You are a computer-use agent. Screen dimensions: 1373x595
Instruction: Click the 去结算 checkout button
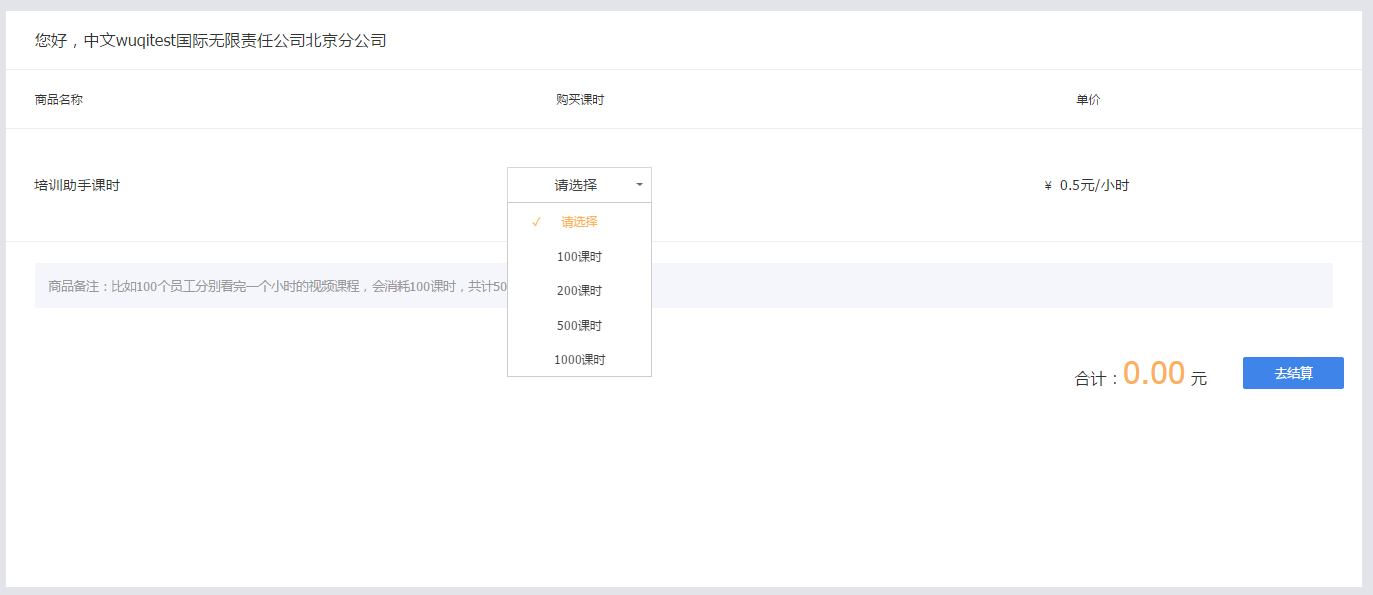[1293, 373]
